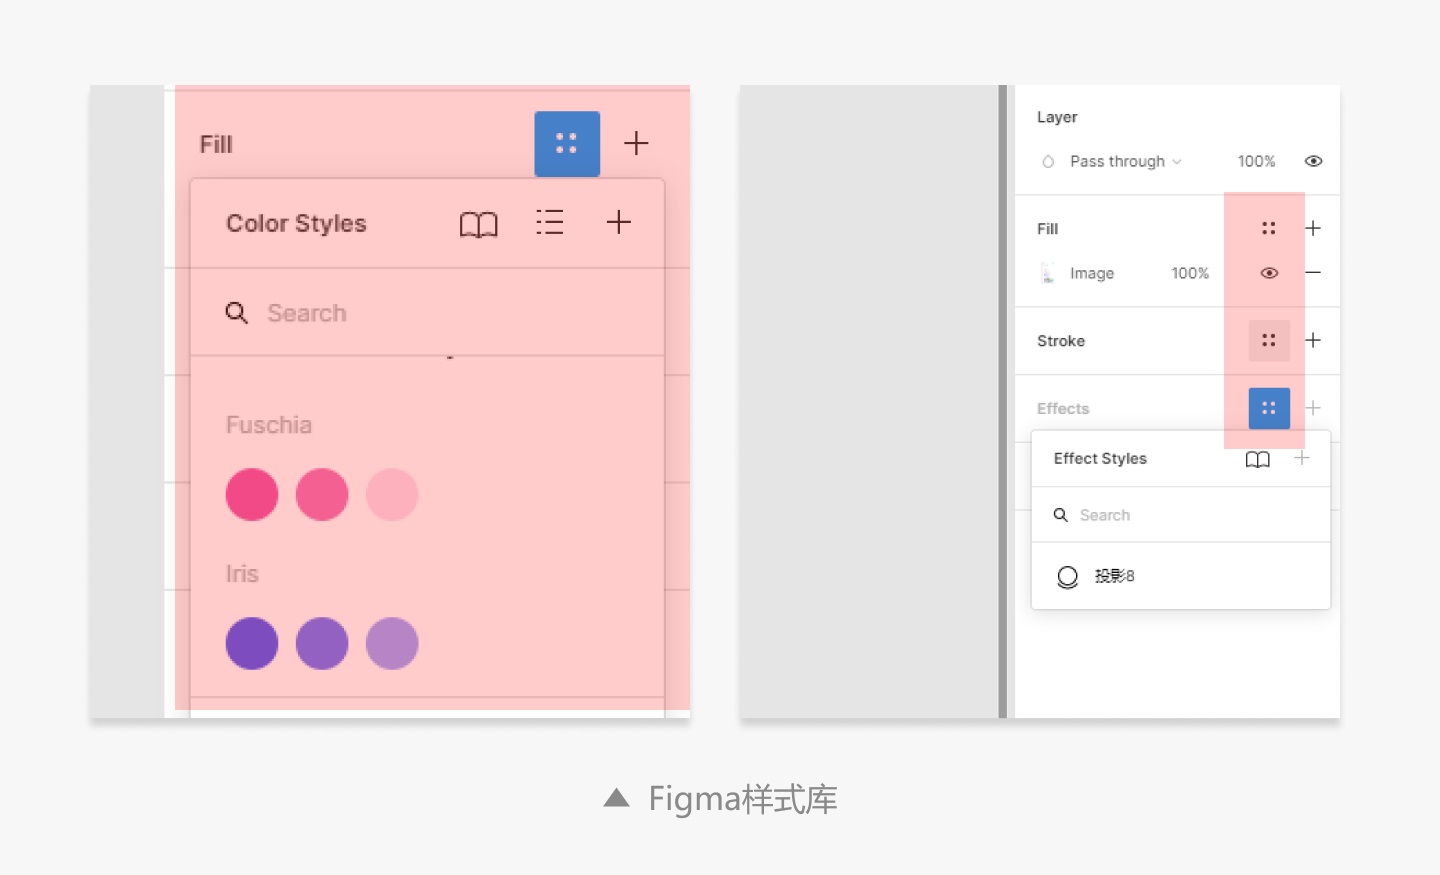Open the Stroke styles four-dot icon
This screenshot has height=875, width=1440.
point(1268,340)
